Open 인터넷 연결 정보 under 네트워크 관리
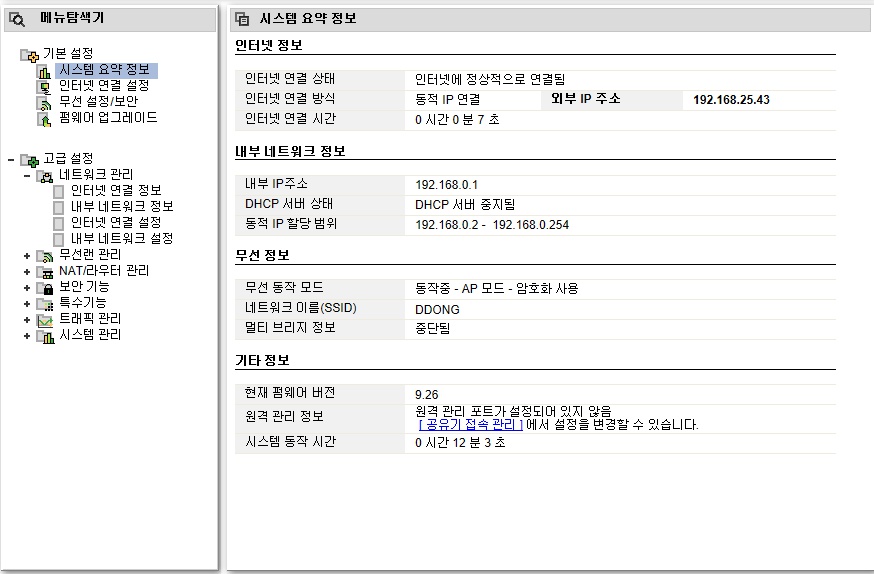 click(x=116, y=191)
